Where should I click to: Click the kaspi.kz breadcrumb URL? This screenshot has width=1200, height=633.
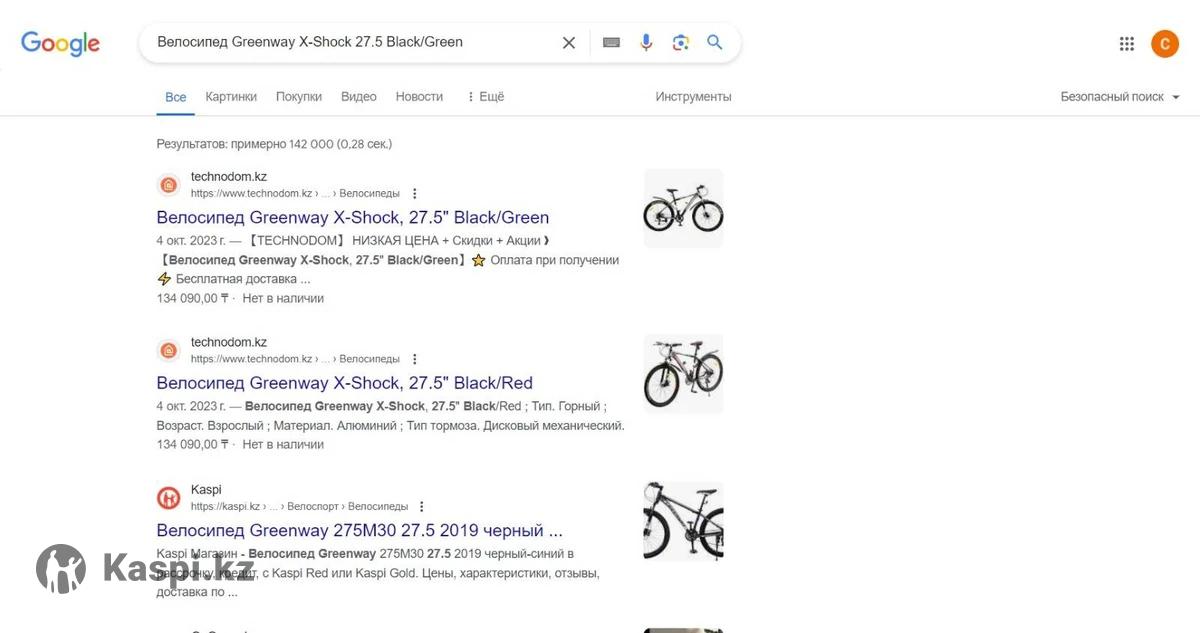point(299,507)
